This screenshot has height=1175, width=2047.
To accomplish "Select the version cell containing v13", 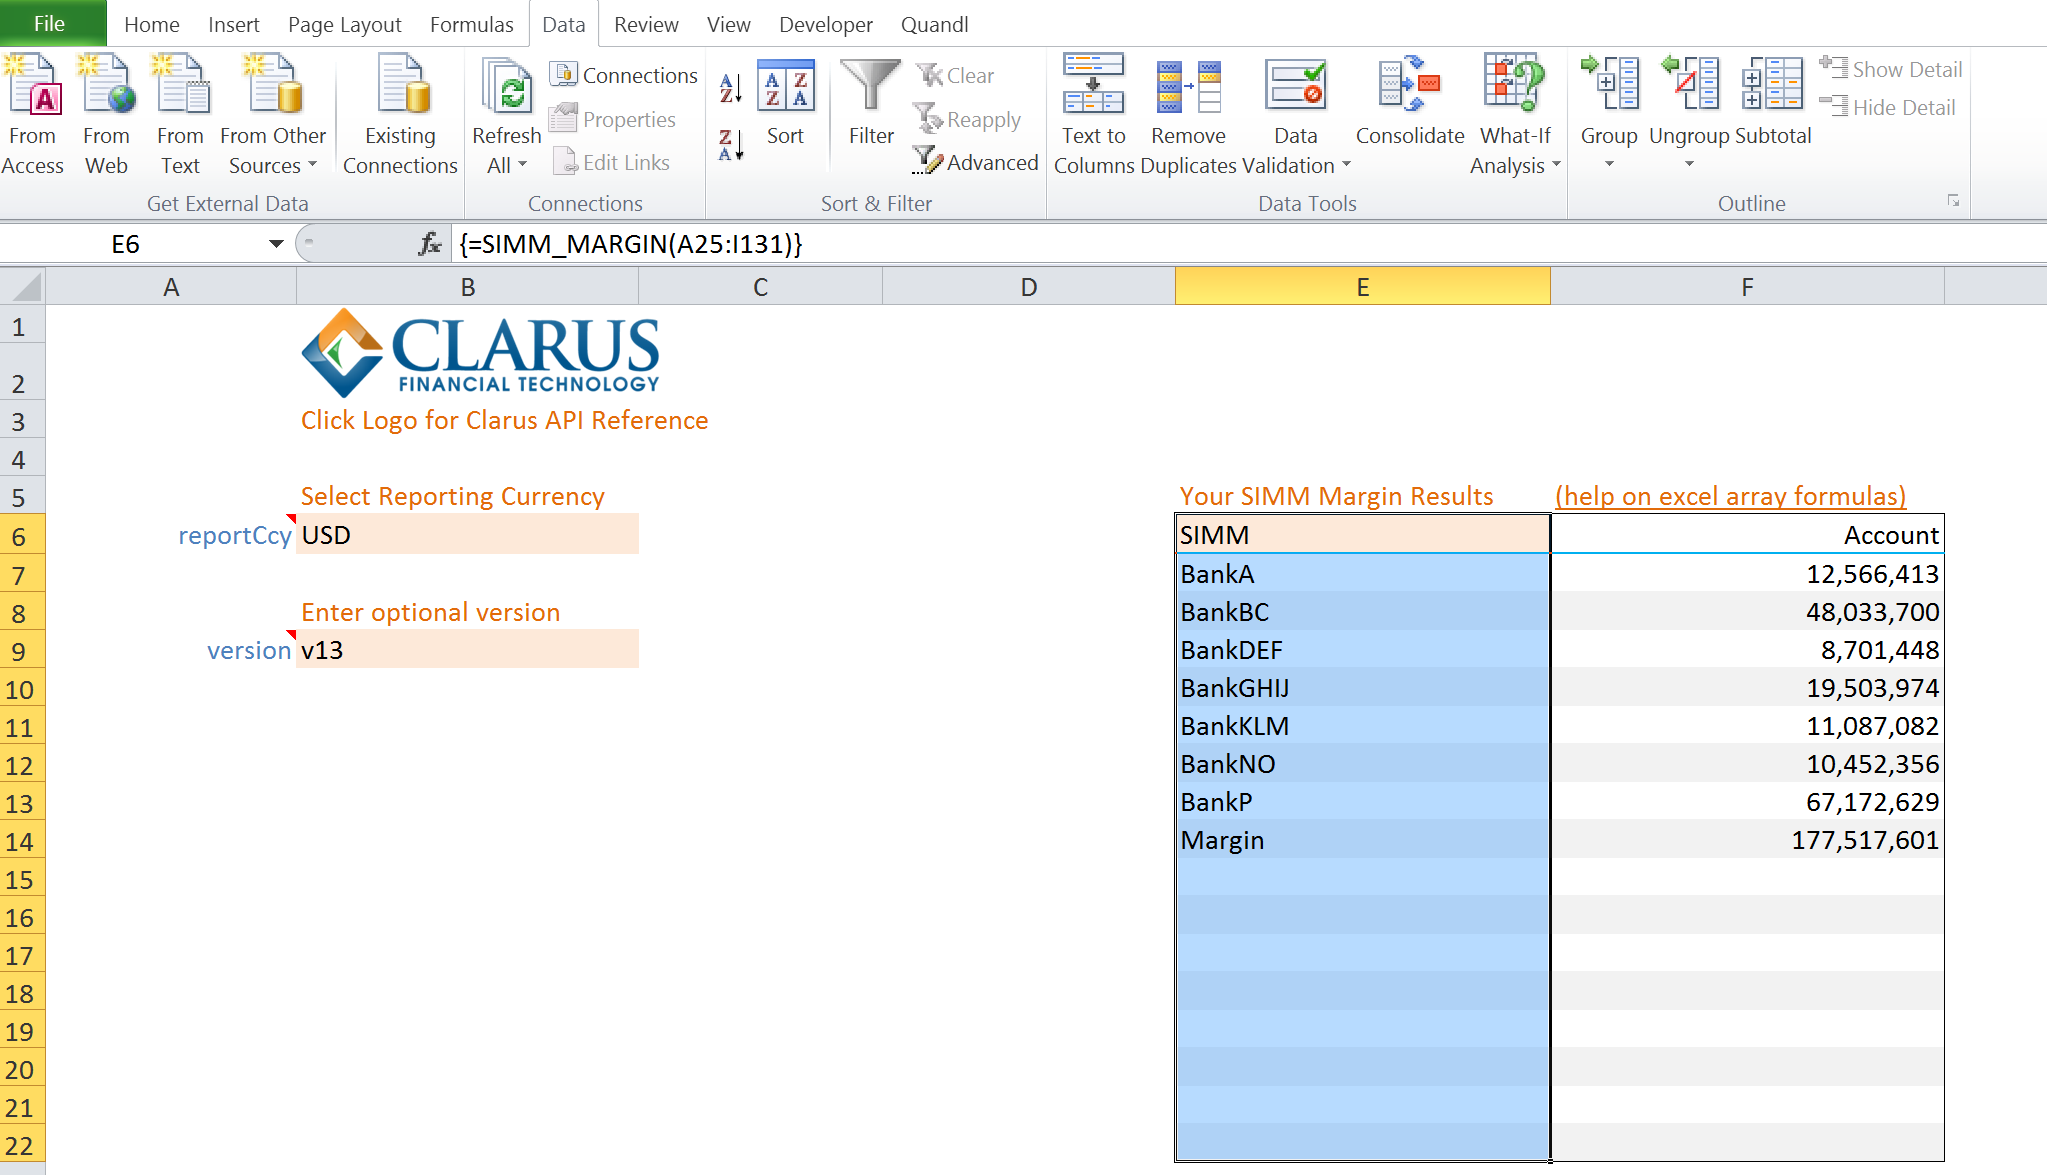I will (x=467, y=649).
